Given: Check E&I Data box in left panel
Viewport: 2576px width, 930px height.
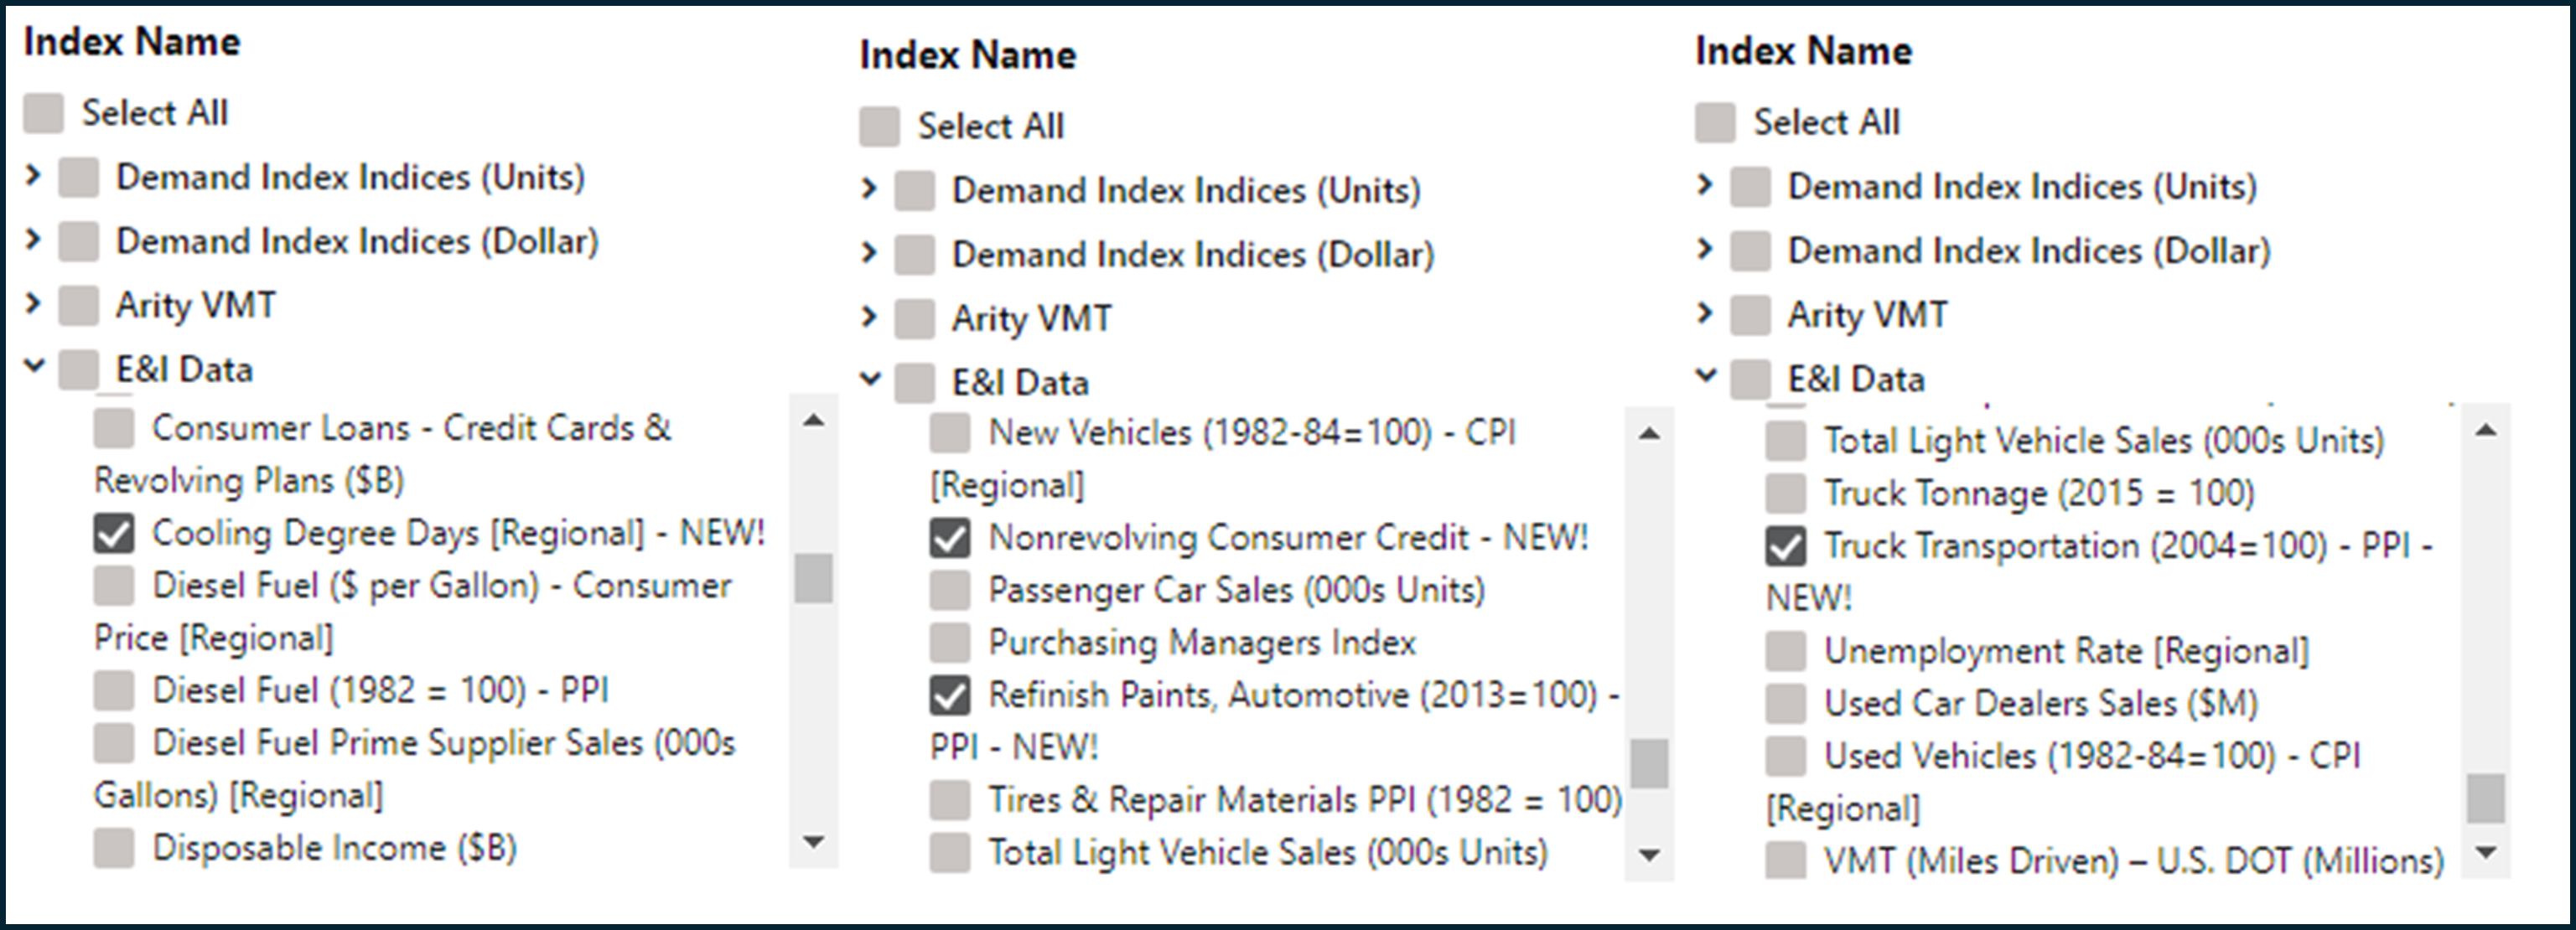Looking at the screenshot, I should pos(78,369).
